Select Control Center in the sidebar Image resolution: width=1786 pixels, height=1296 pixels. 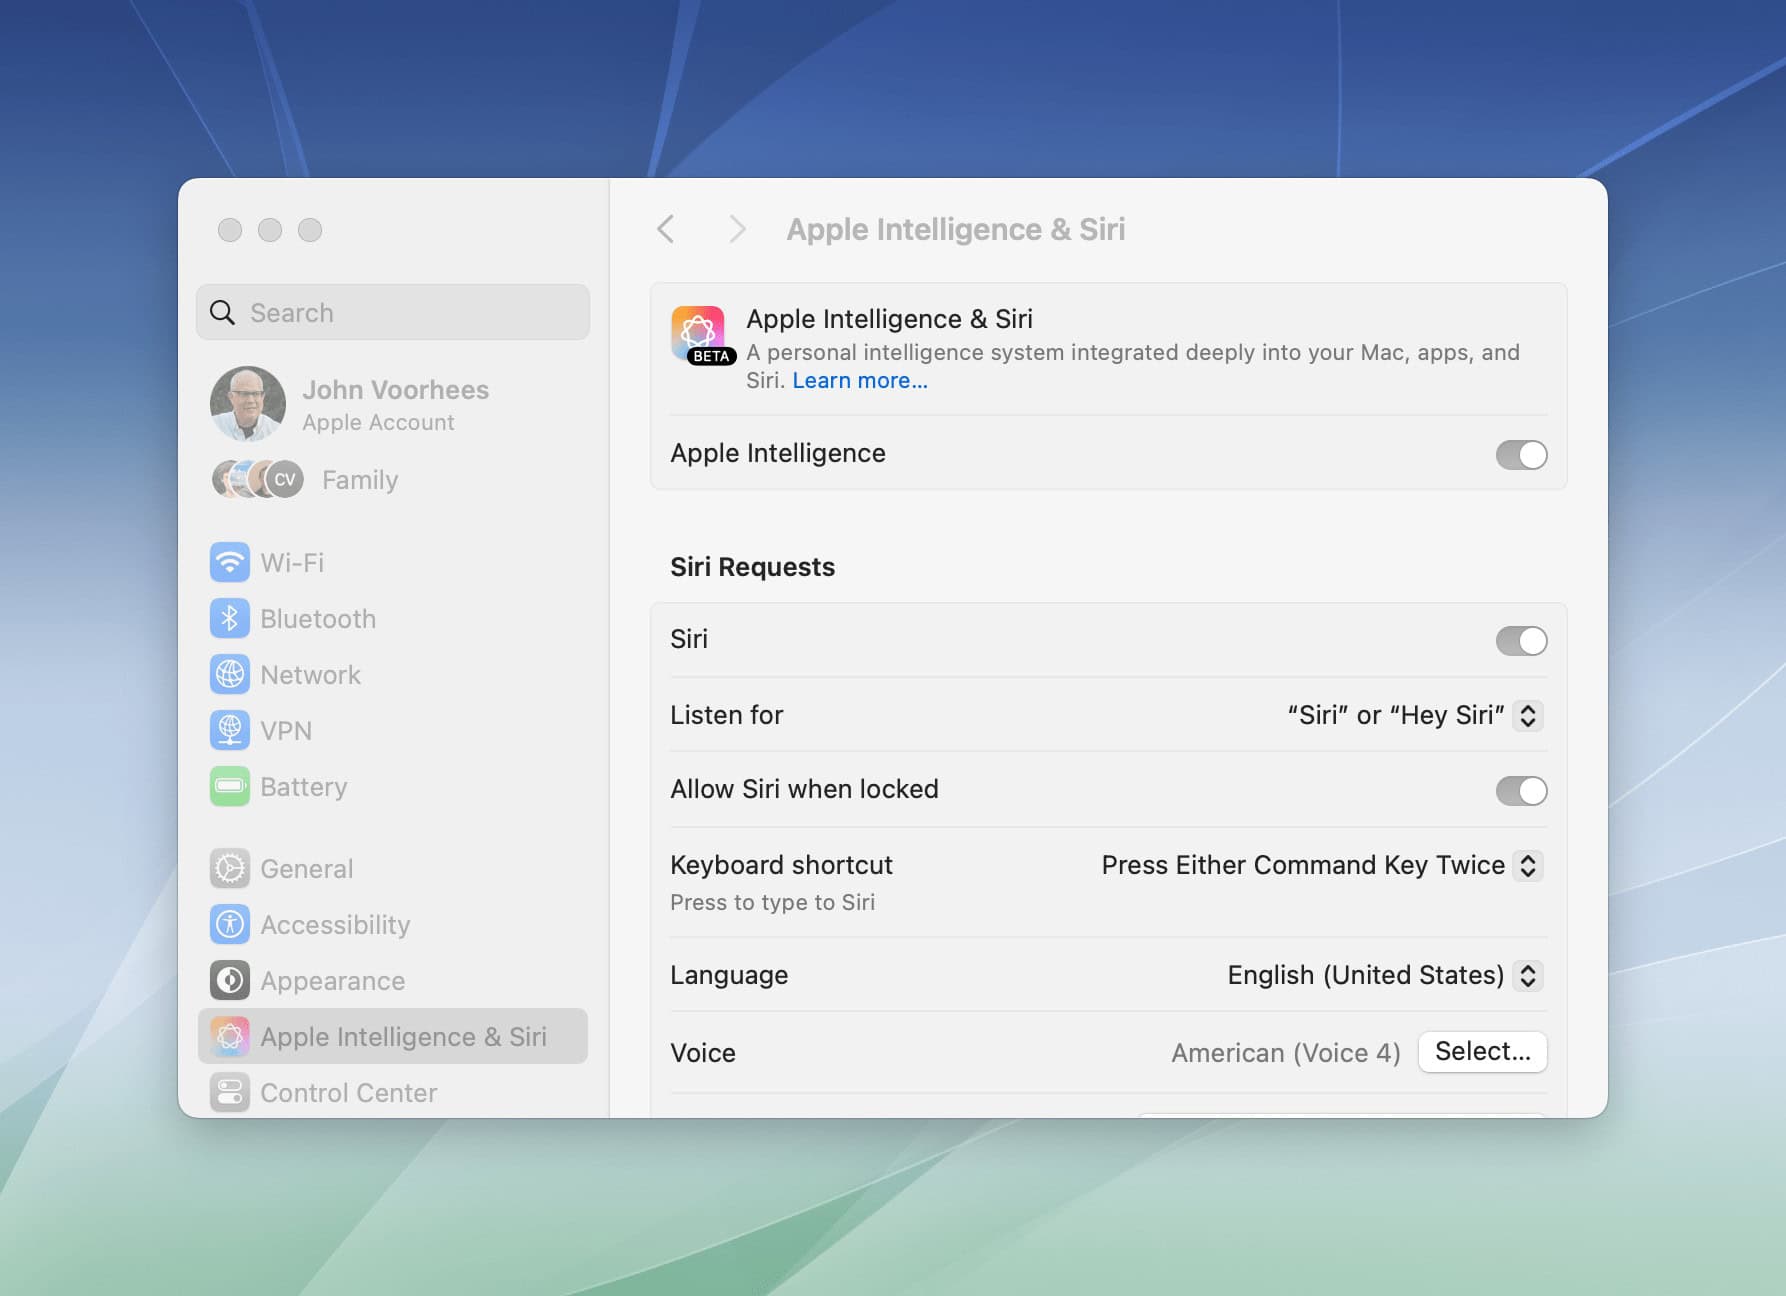393,1092
